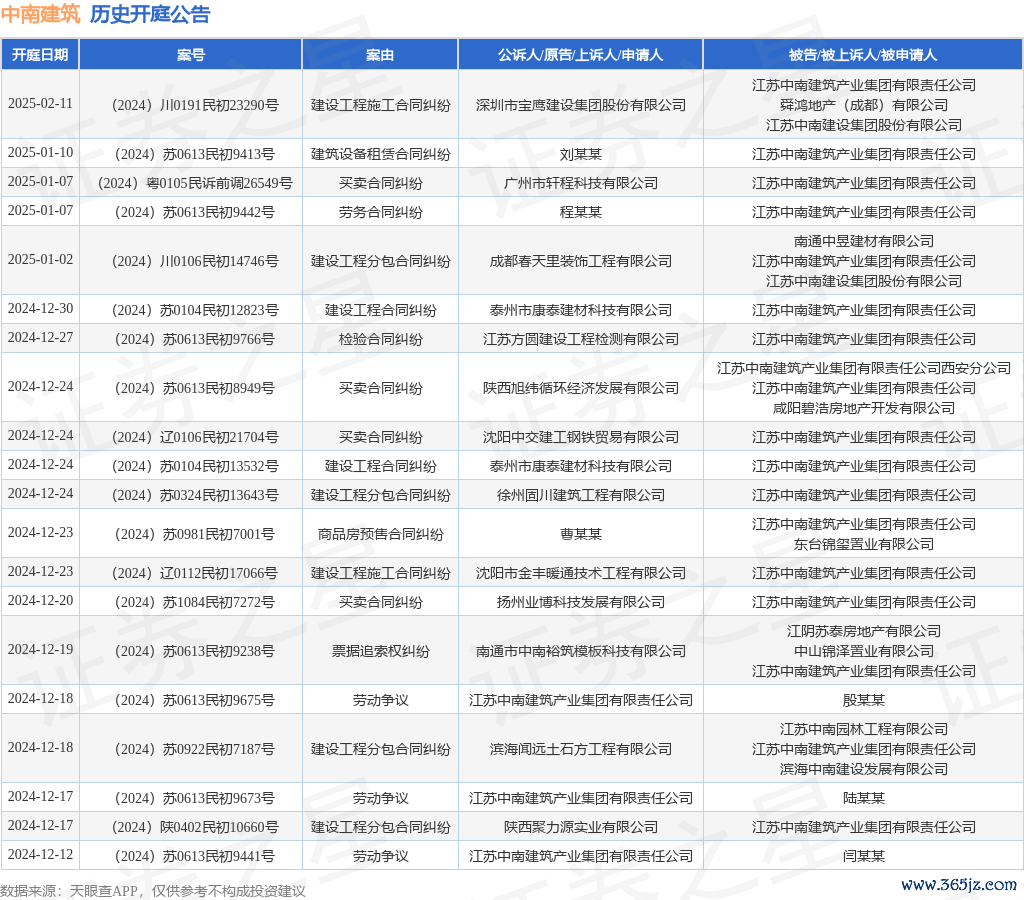This screenshot has width=1024, height=900.
Task: Click plaintiff 刘某某
Action: click(x=581, y=154)
